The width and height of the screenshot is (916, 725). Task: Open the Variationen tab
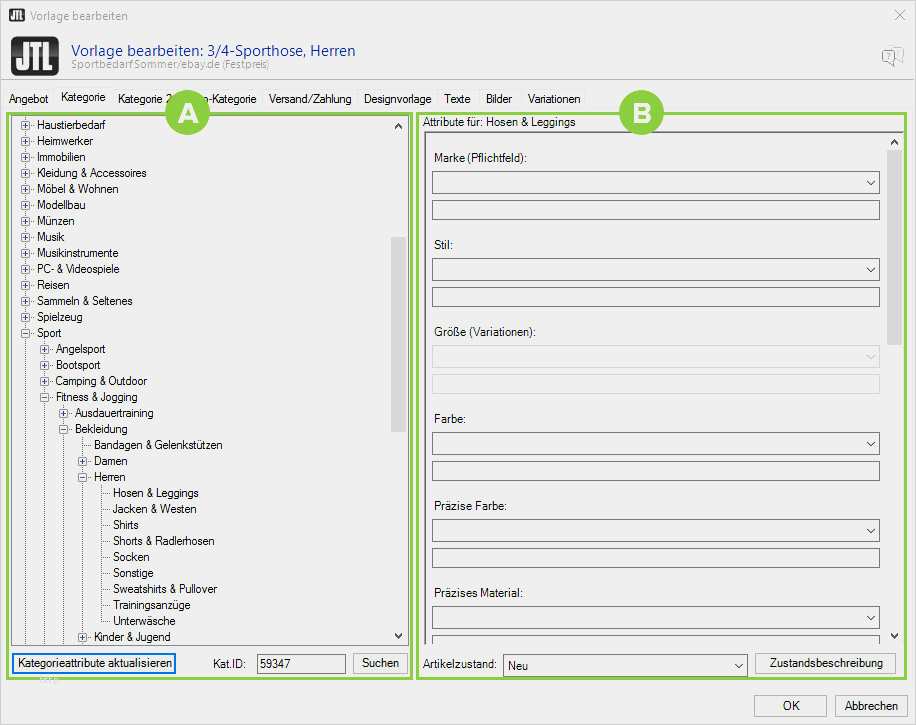[x=554, y=99]
